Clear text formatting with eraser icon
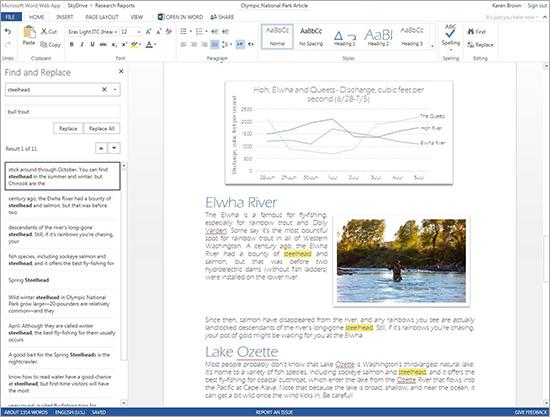550x417 pixels. 169,32
